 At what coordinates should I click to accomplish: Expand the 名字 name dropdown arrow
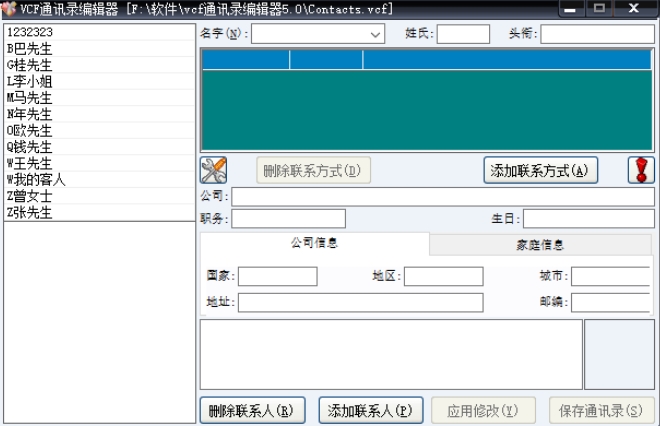point(375,35)
